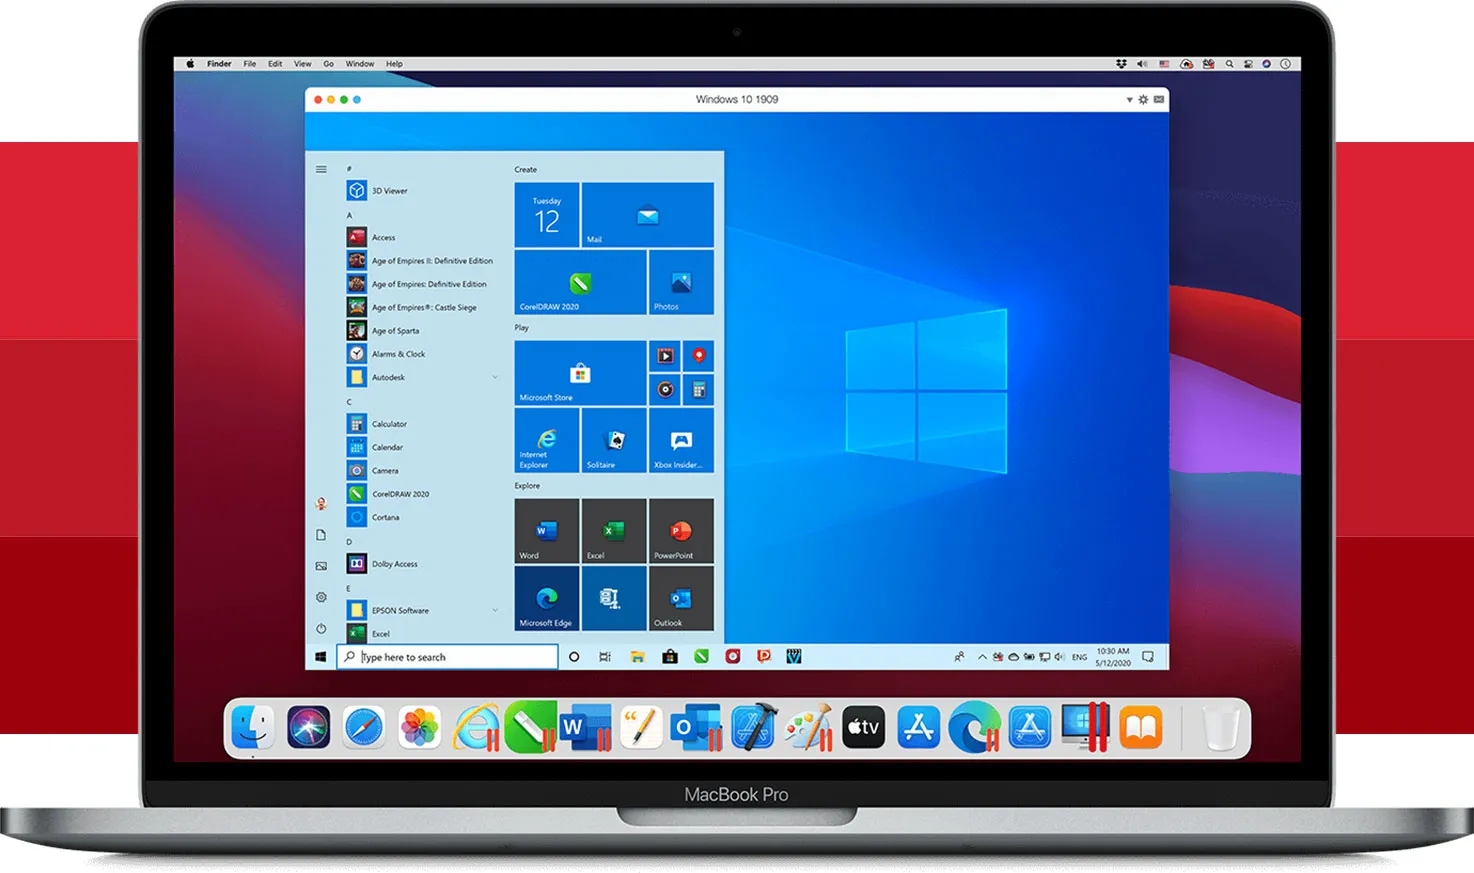This screenshot has width=1474, height=873.
Task: Open the File menu in macOS menu bar
Action: (250, 64)
